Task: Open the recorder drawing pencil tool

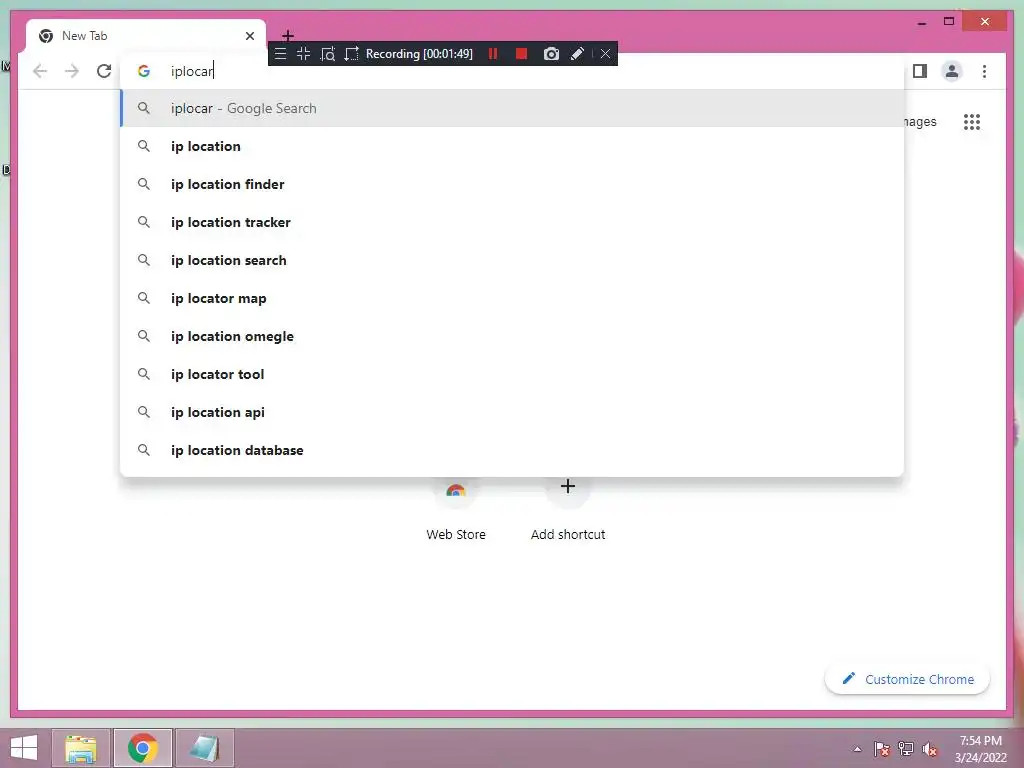Action: pos(577,54)
